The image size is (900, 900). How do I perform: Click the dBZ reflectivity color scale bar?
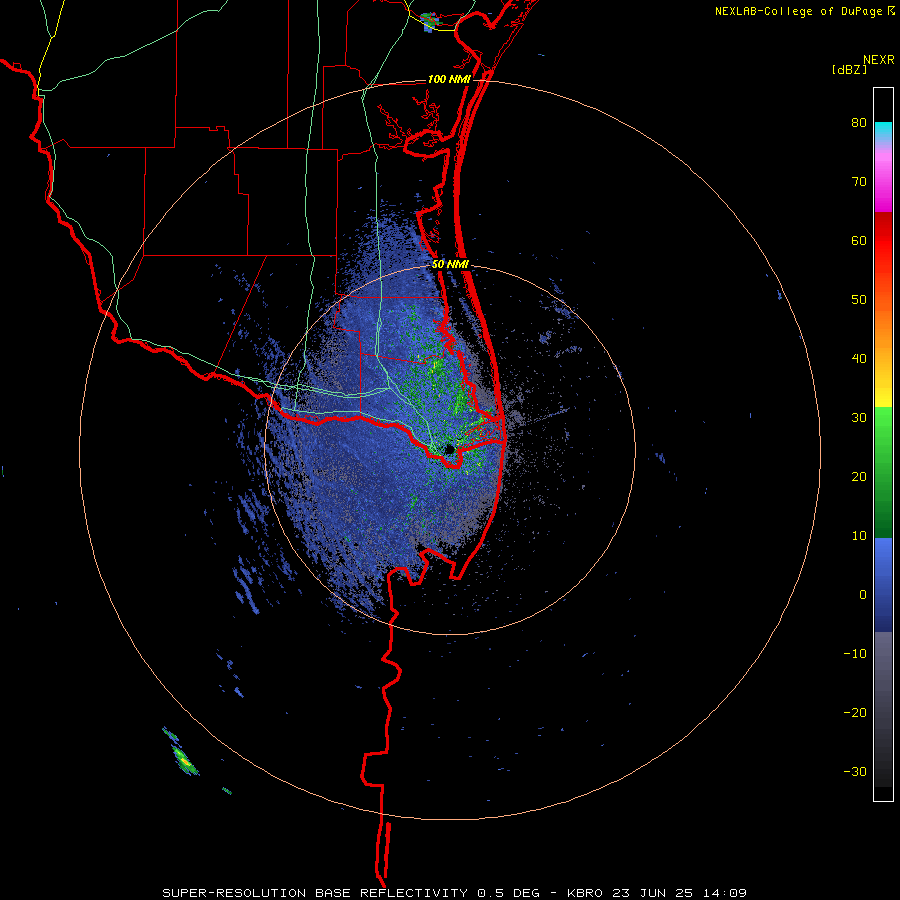(883, 444)
